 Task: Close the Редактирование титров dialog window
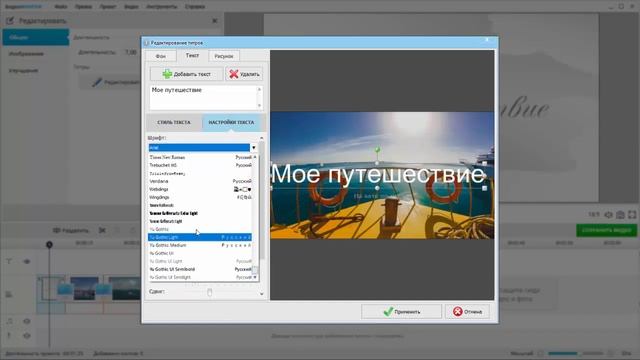pos(487,40)
